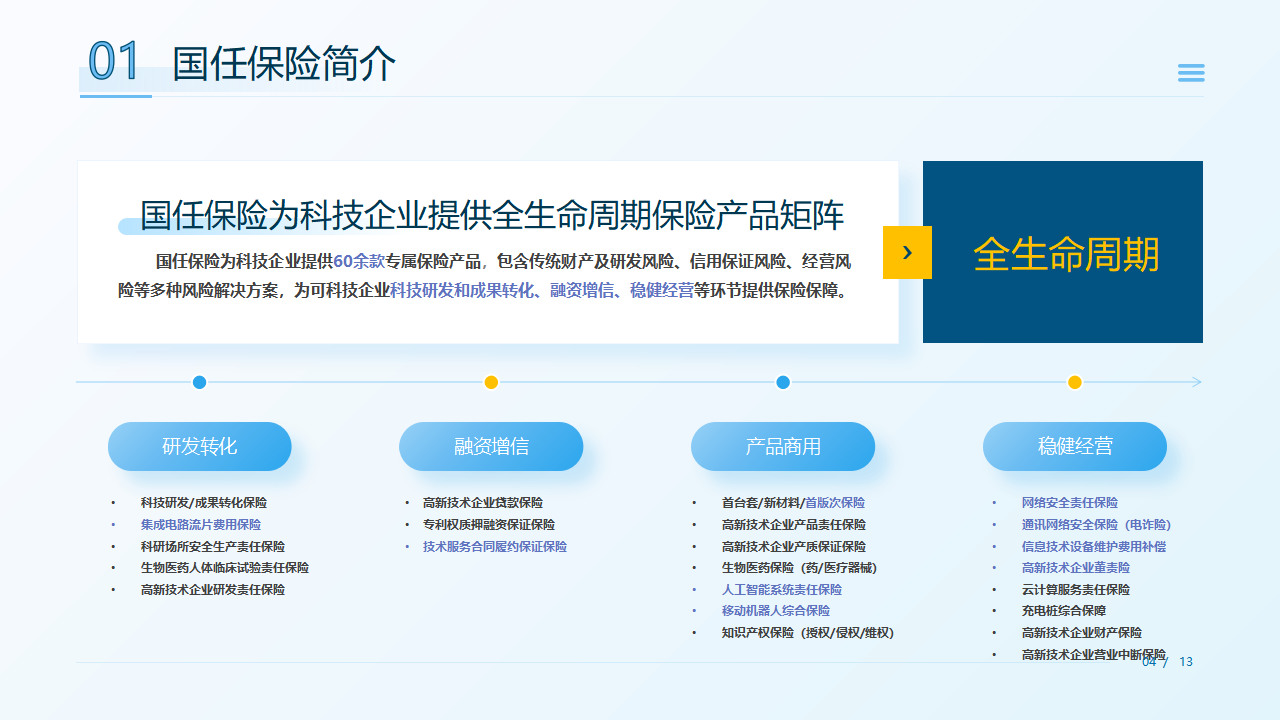The height and width of the screenshot is (720, 1280).
Task: Switch to the 产品商用 tab pill
Action: click(x=782, y=446)
